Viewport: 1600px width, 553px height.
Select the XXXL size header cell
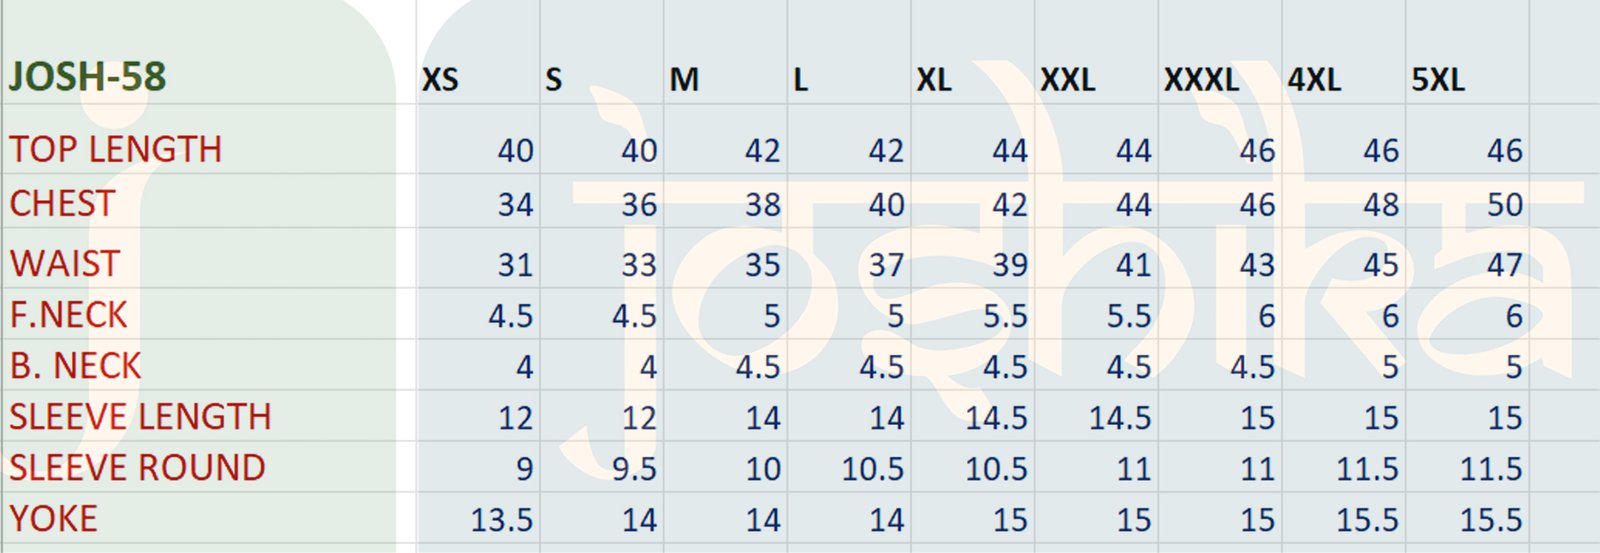pyautogui.click(x=1201, y=80)
